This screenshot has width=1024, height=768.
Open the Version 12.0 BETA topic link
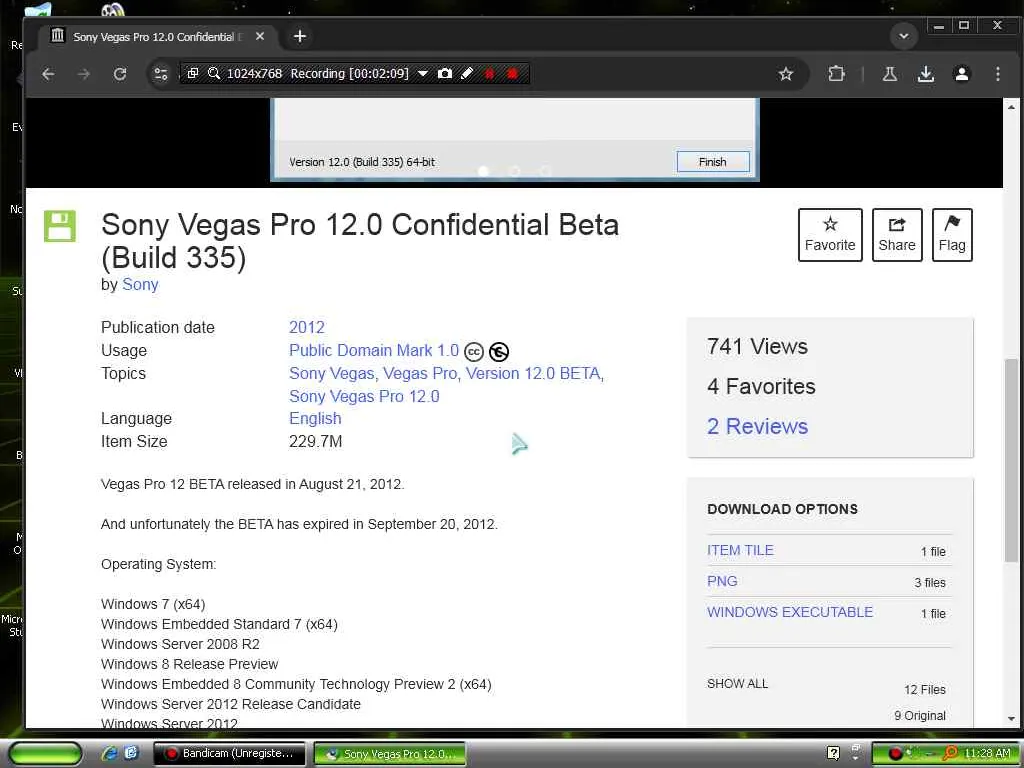click(535, 374)
